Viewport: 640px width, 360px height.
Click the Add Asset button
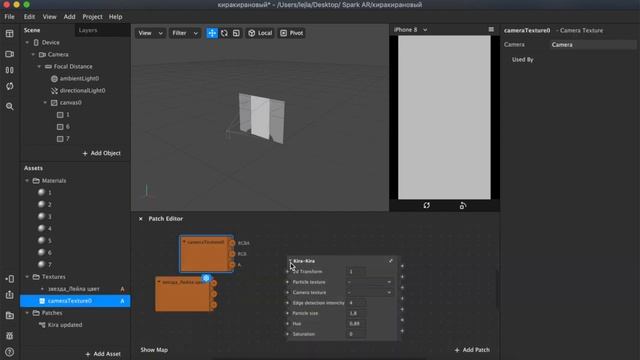coord(103,354)
